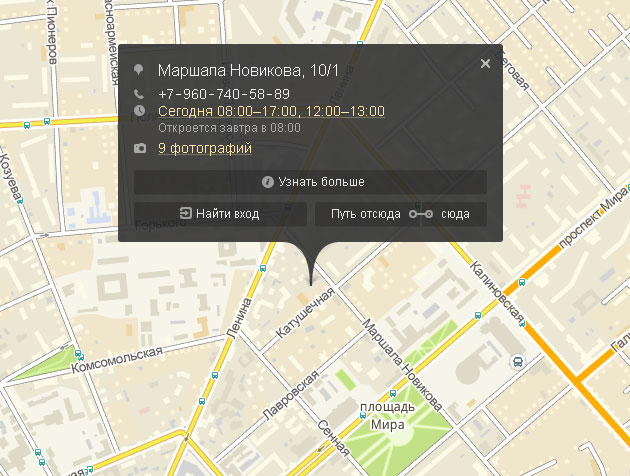Click the camera icon beside photos link
This screenshot has height=476, width=630.
(140, 148)
